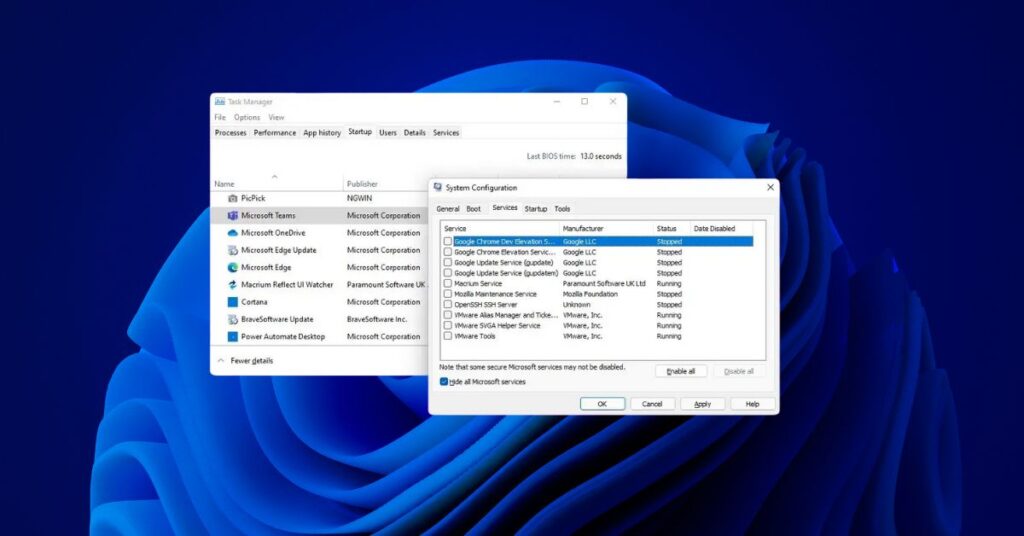Switch to App history tab
This screenshot has width=1024, height=536.
tap(322, 133)
